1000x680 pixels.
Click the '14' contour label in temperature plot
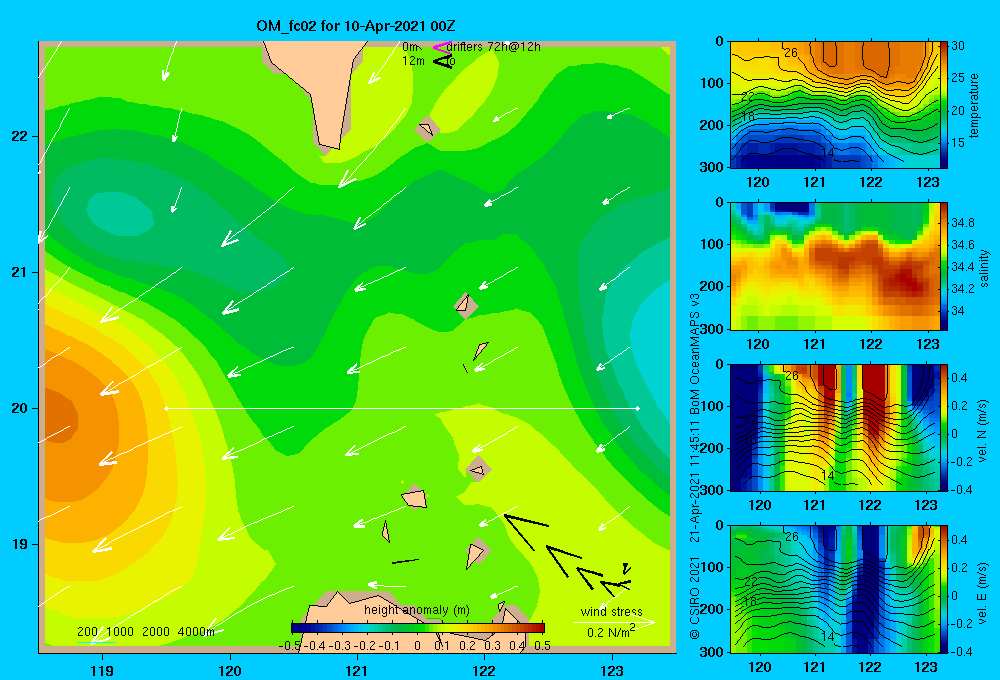pos(827,153)
